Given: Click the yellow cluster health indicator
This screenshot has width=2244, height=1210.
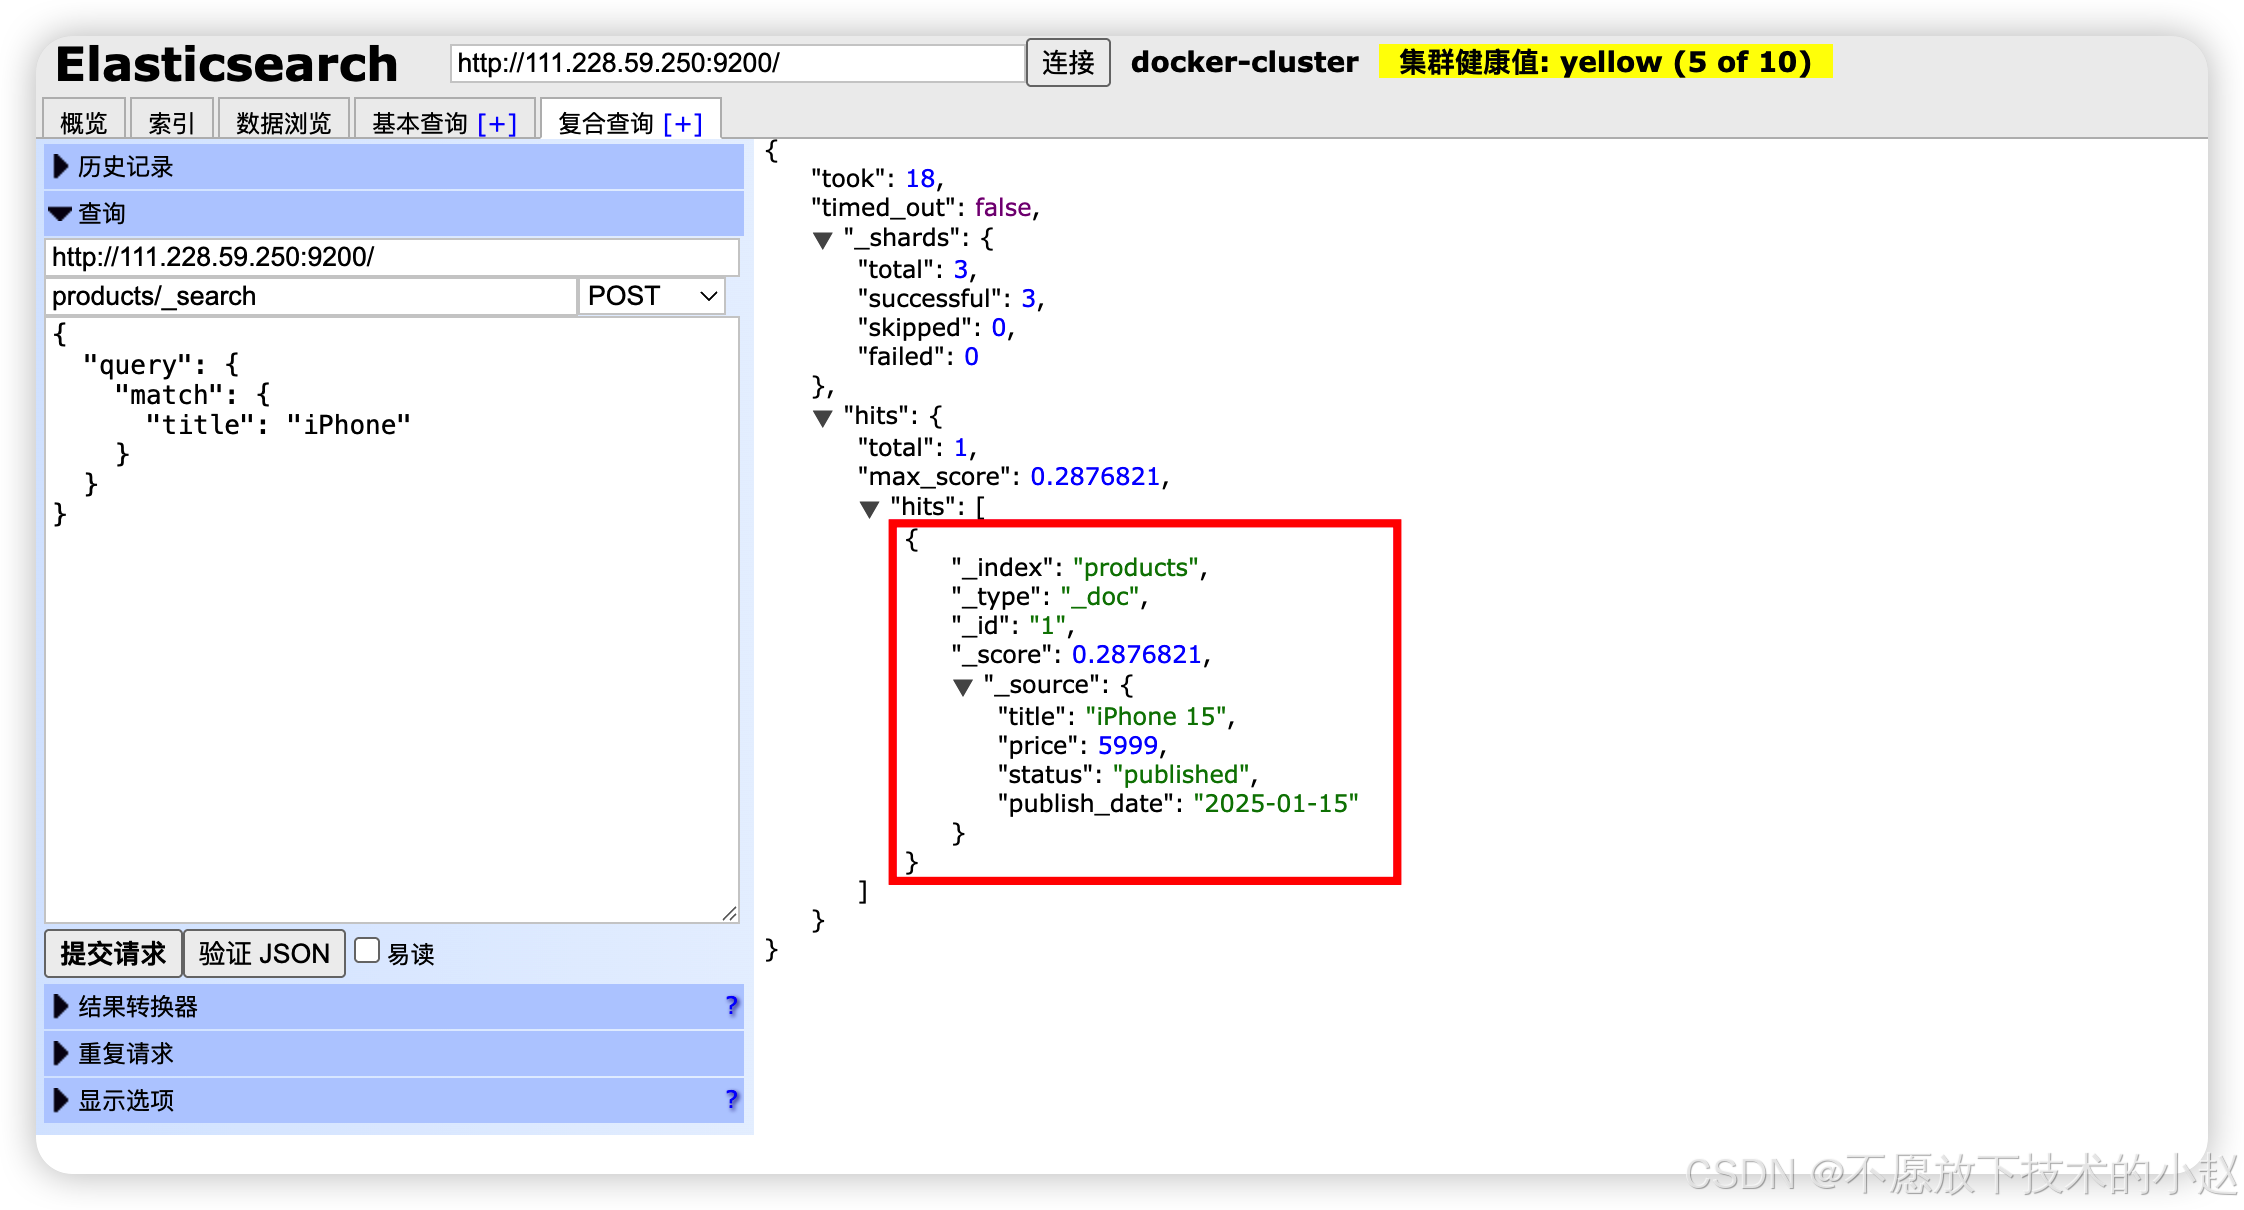Looking at the screenshot, I should point(1604,62).
